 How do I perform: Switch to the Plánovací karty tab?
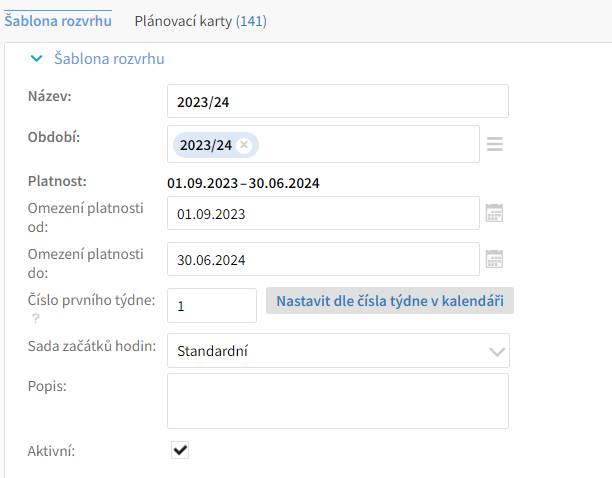tap(201, 21)
